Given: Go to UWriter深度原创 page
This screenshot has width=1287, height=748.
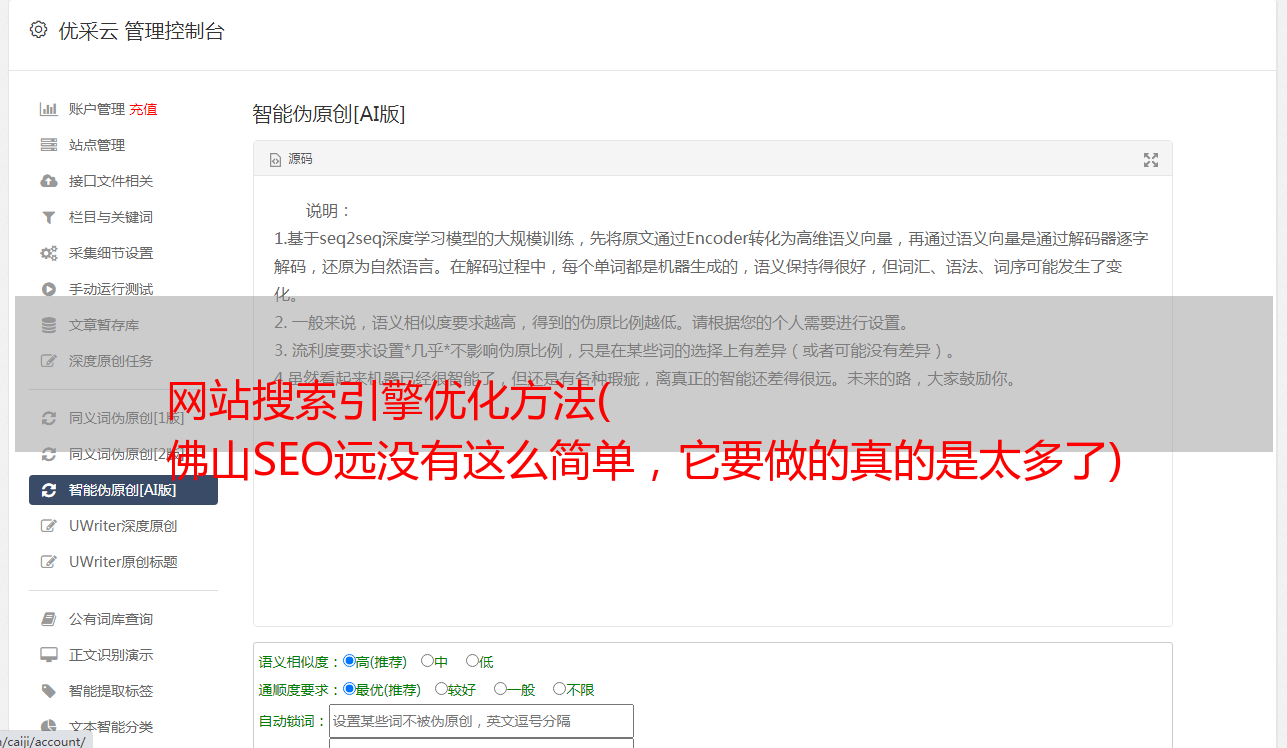Looking at the screenshot, I should (123, 526).
